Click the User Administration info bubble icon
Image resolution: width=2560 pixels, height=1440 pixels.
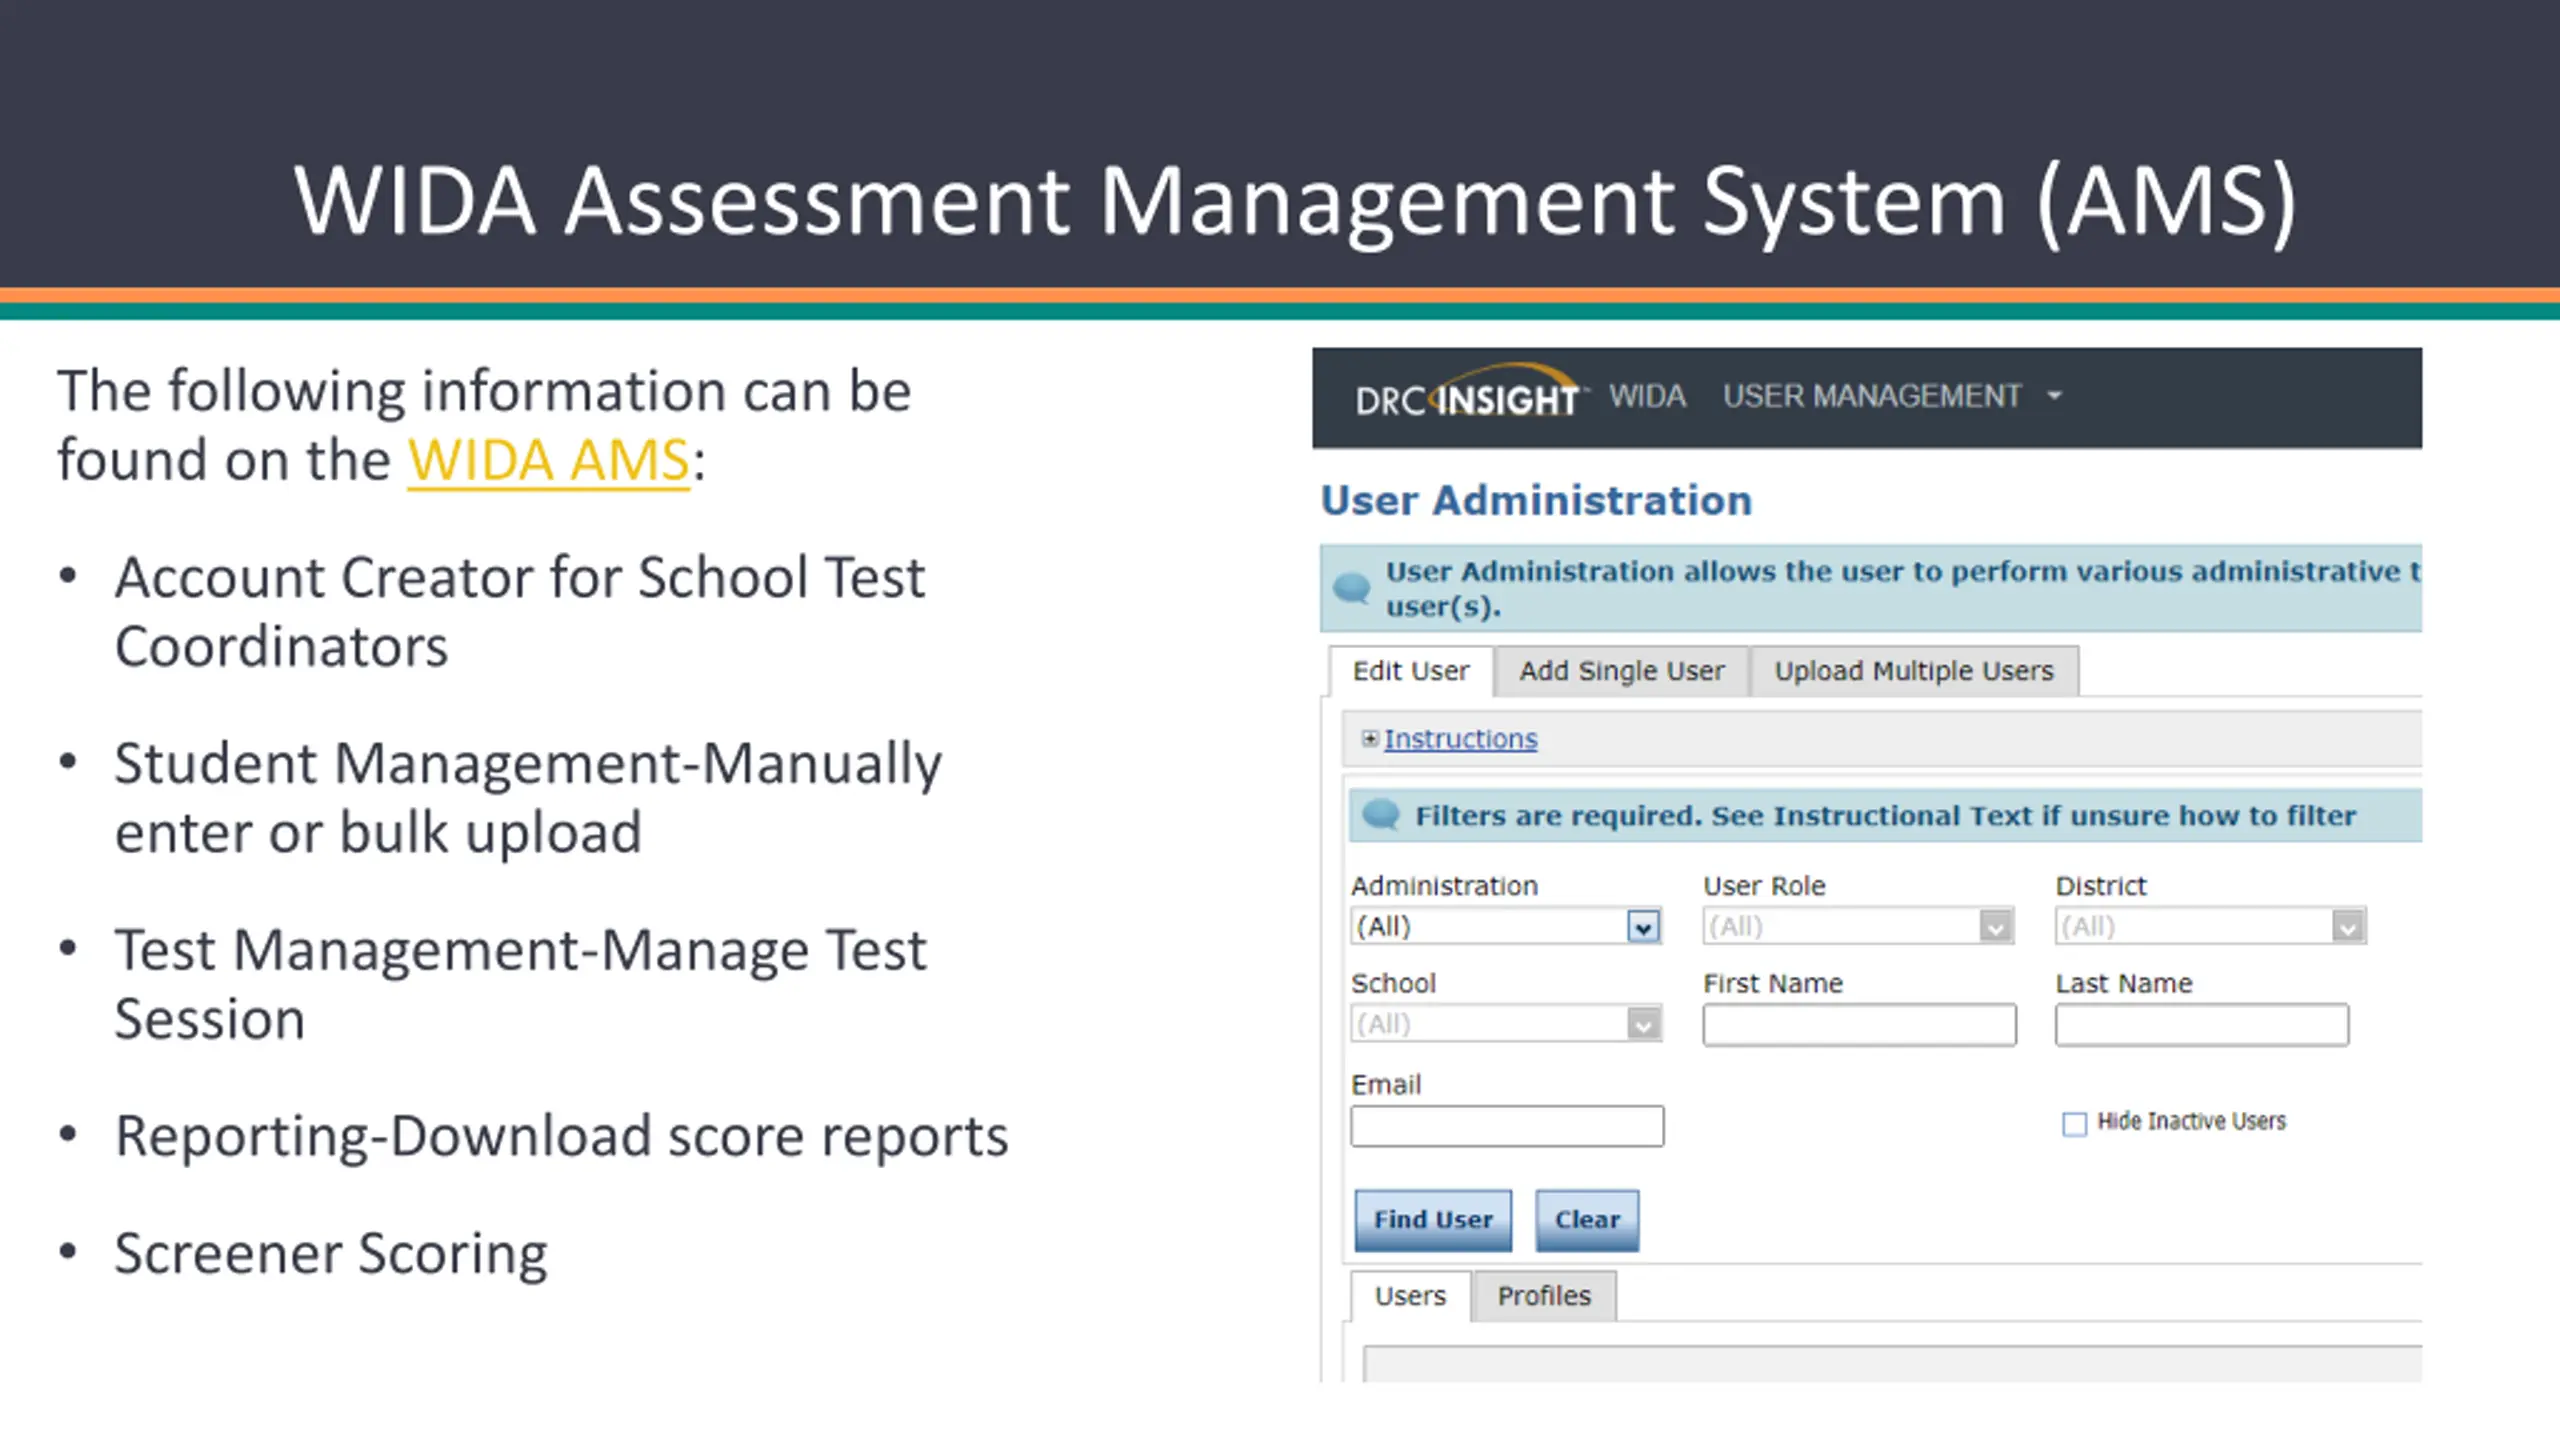(x=1352, y=587)
